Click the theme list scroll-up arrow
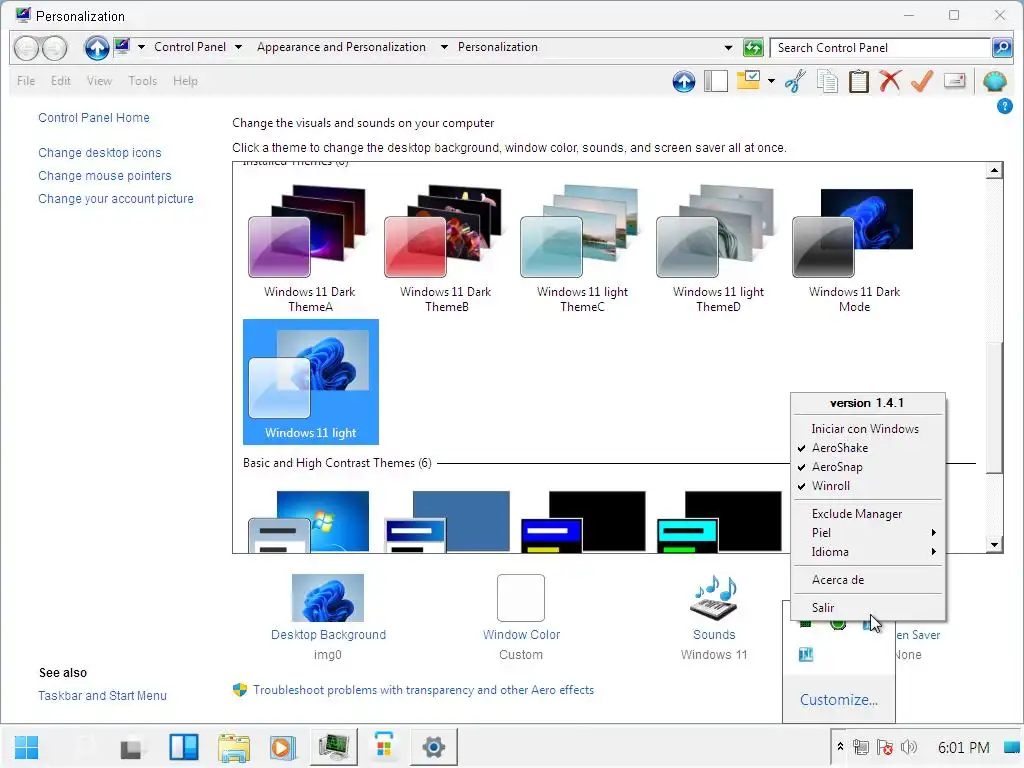The image size is (1024, 768). (x=994, y=170)
